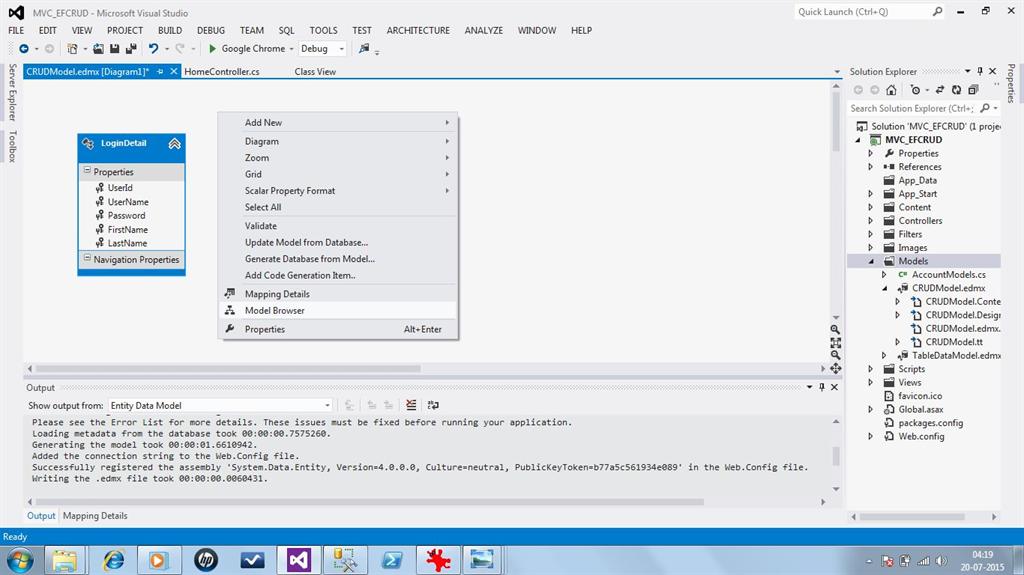
Task: Open the Google Chrome browser dropdown arrow
Action: (x=291, y=49)
